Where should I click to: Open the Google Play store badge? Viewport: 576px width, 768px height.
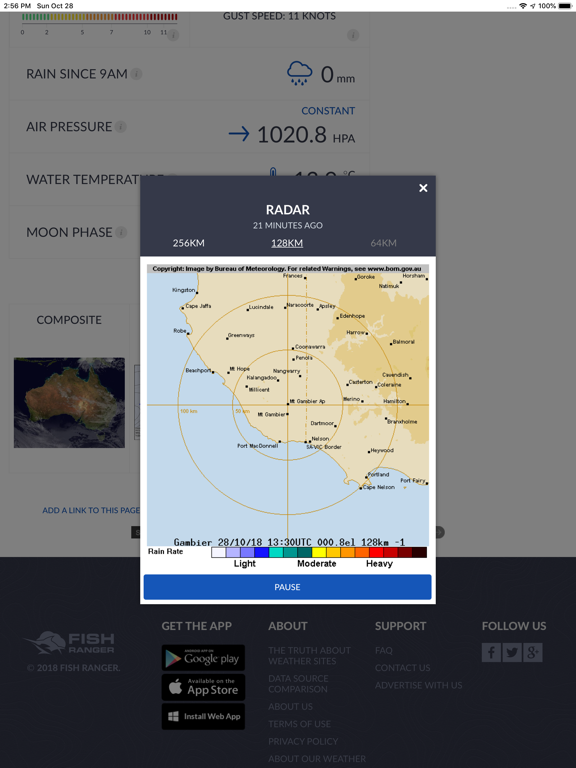(x=203, y=658)
